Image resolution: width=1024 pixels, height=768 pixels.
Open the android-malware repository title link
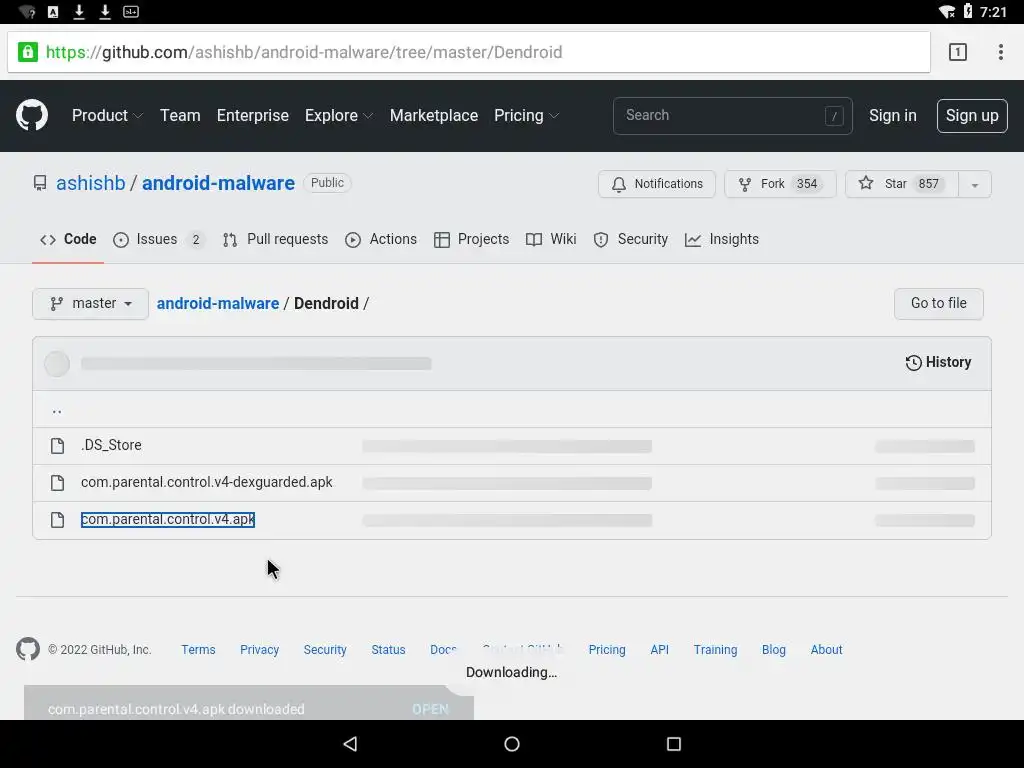pos(218,183)
